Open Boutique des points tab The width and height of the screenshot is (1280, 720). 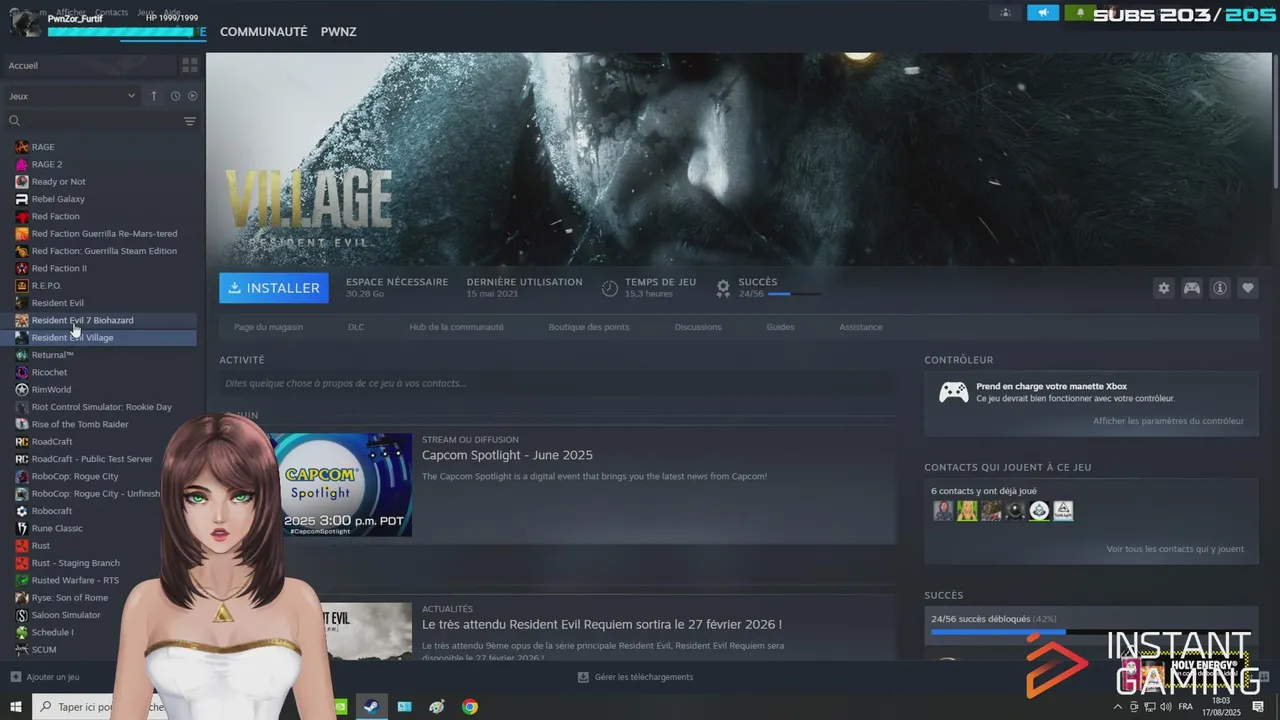coord(589,327)
